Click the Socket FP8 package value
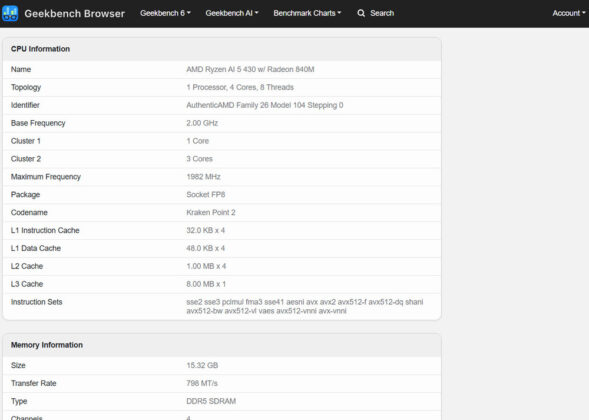The height and width of the screenshot is (420, 589). pyautogui.click(x=205, y=195)
